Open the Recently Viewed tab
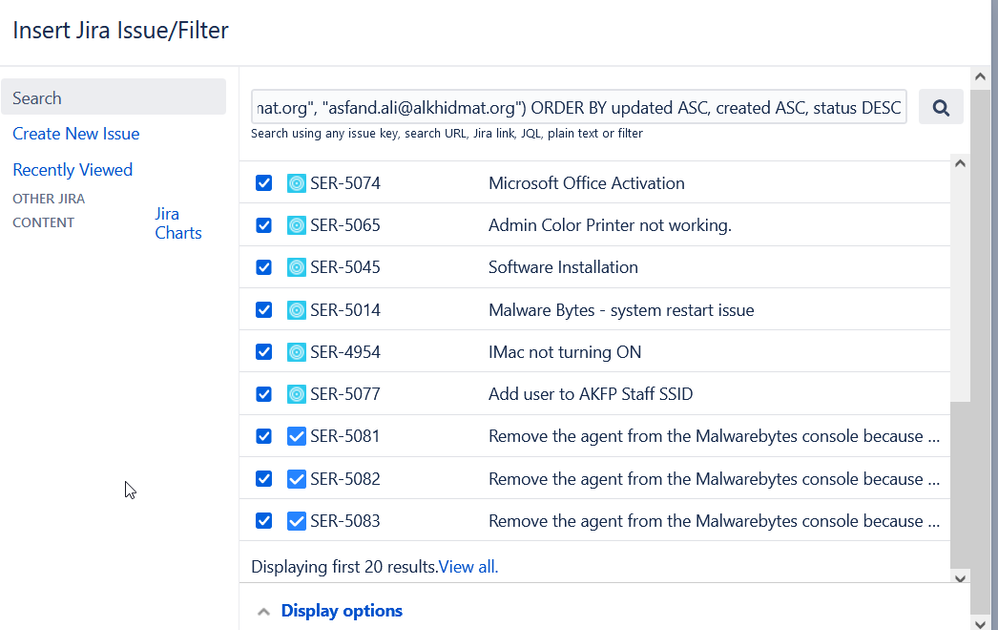Image resolution: width=998 pixels, height=630 pixels. point(73,170)
